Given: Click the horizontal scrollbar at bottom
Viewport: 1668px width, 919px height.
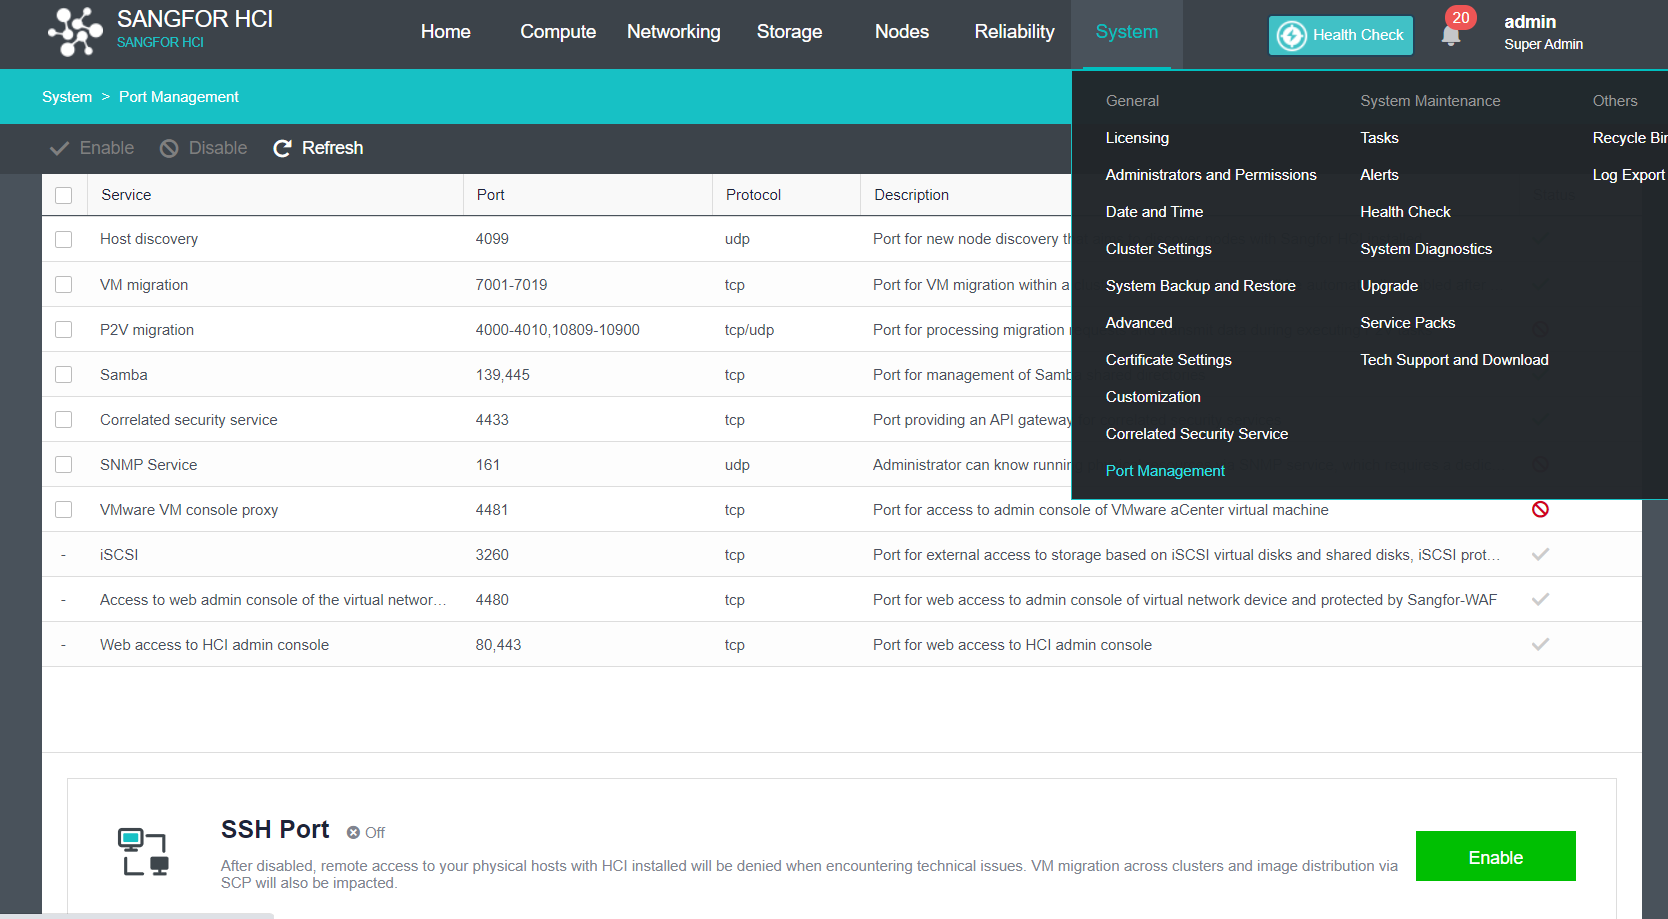Looking at the screenshot, I should tap(137, 915).
